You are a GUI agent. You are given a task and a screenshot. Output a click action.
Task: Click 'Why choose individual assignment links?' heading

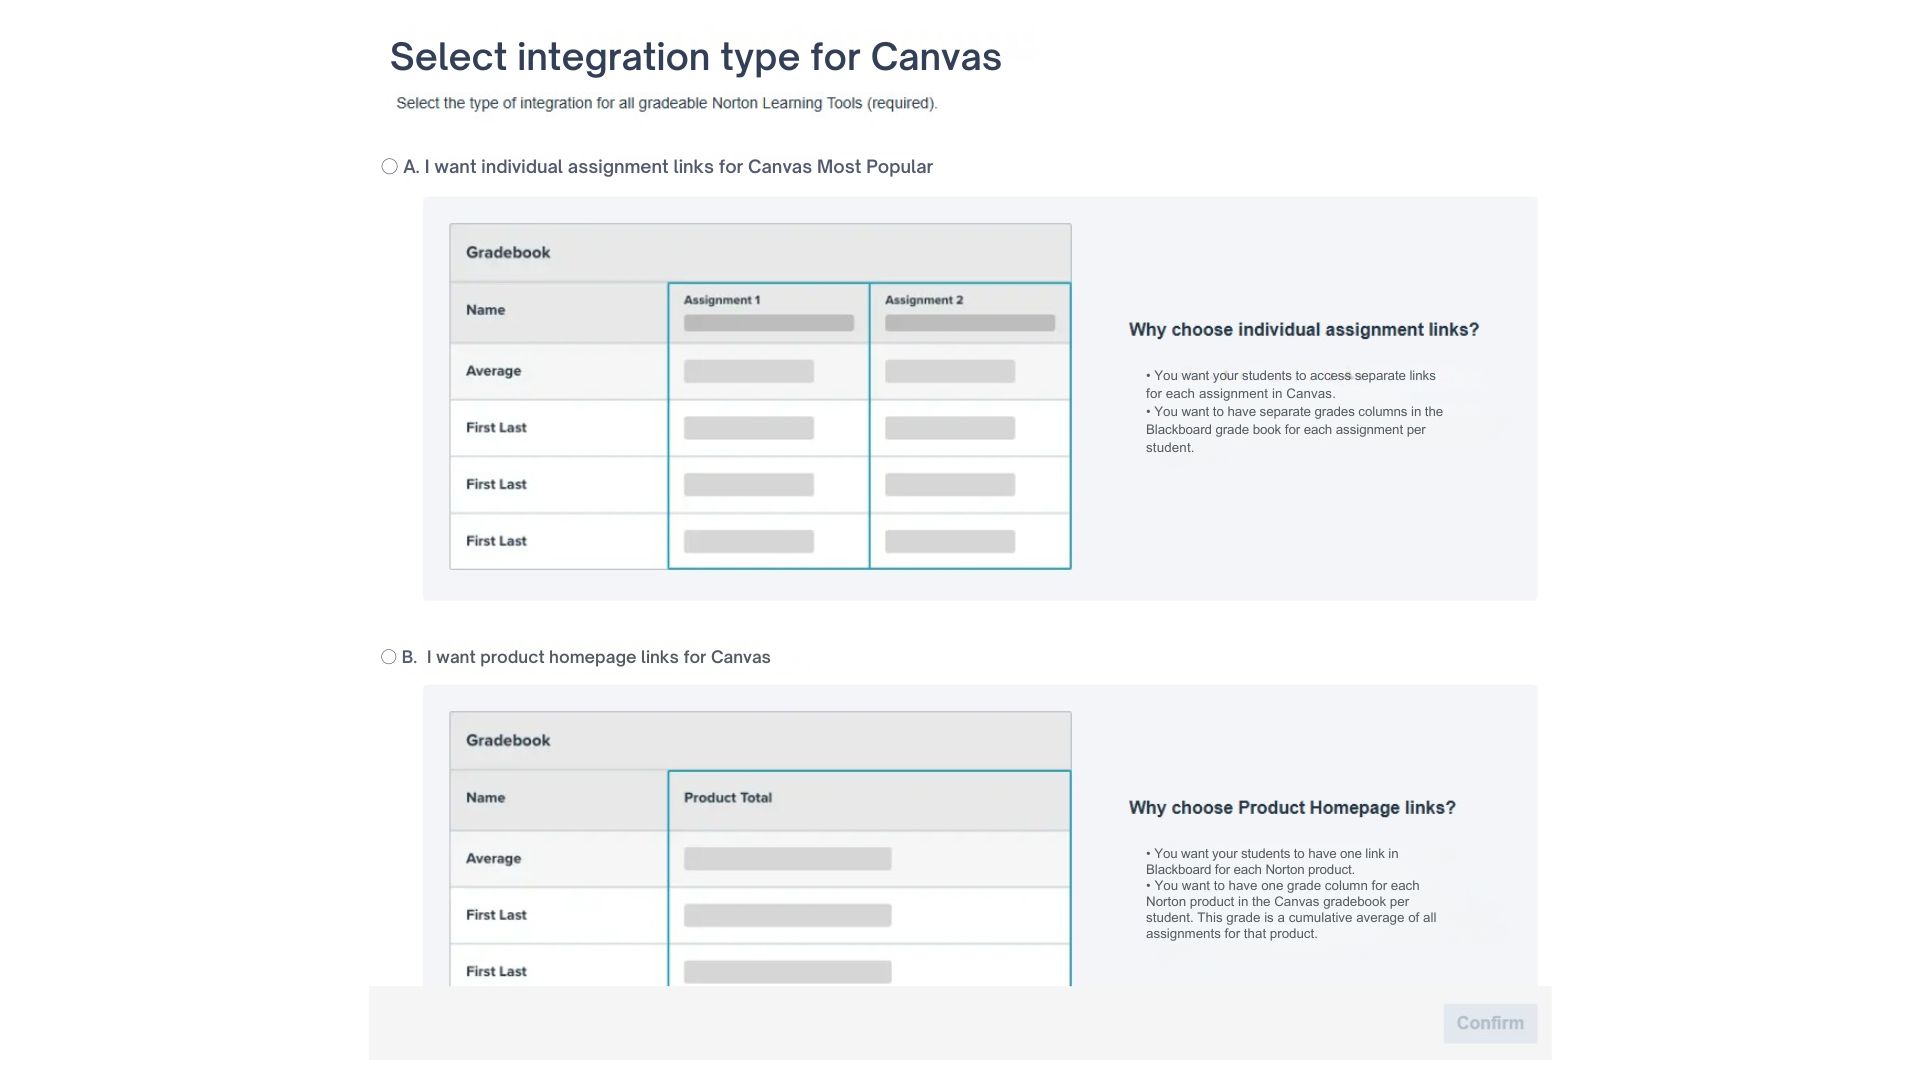point(1303,330)
